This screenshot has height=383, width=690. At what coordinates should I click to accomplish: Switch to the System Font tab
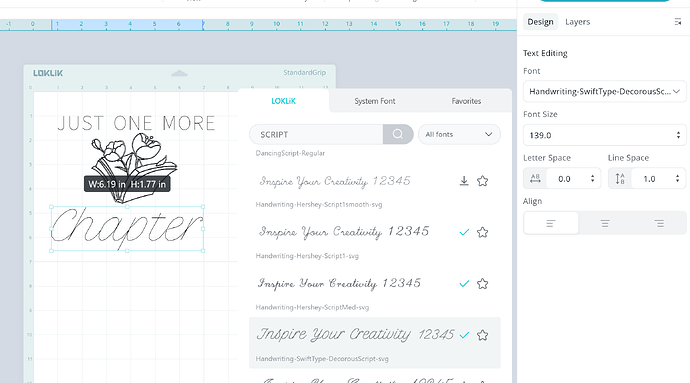(375, 101)
